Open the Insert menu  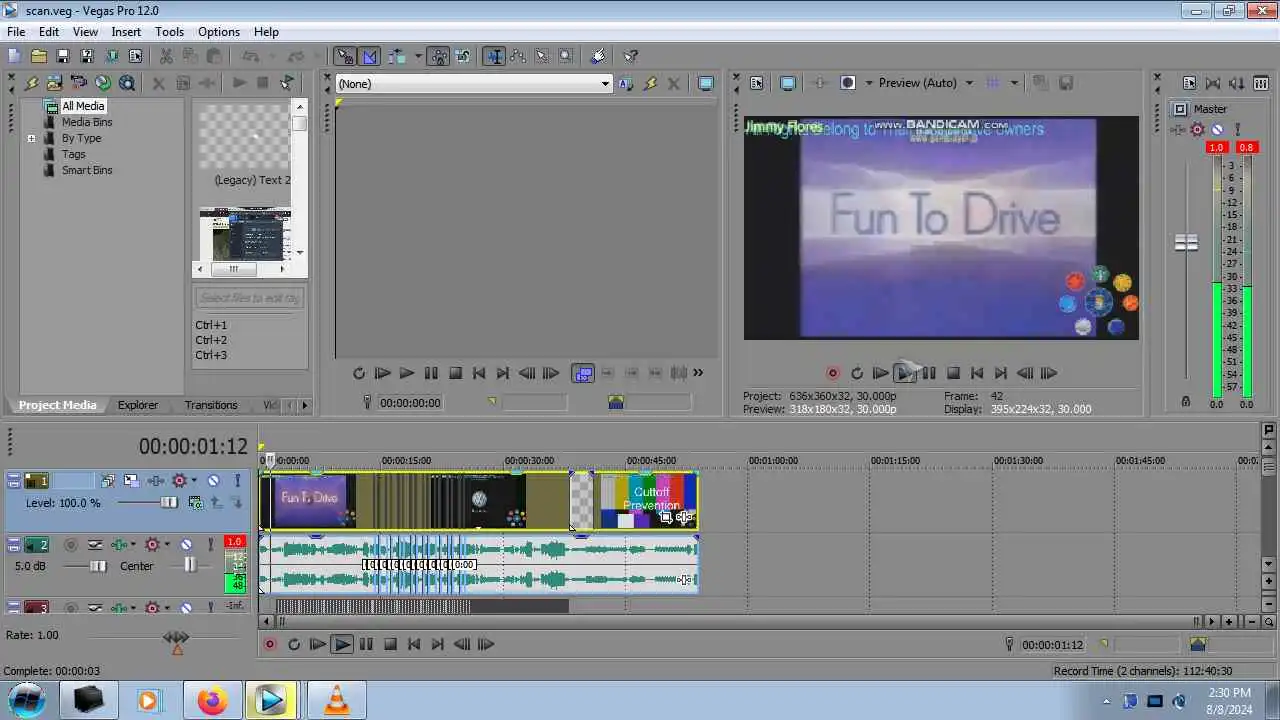(x=126, y=32)
